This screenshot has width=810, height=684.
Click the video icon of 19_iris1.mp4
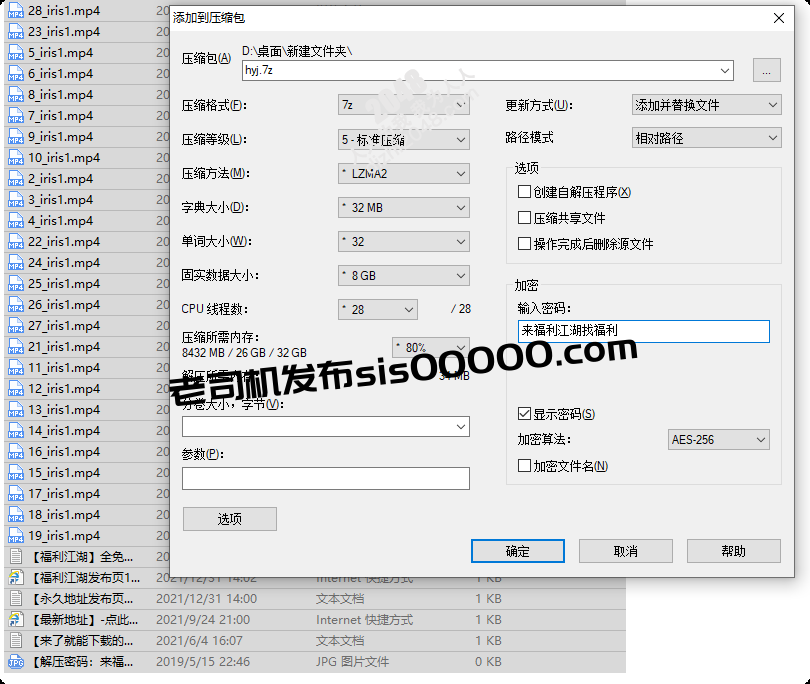click(x=14, y=535)
